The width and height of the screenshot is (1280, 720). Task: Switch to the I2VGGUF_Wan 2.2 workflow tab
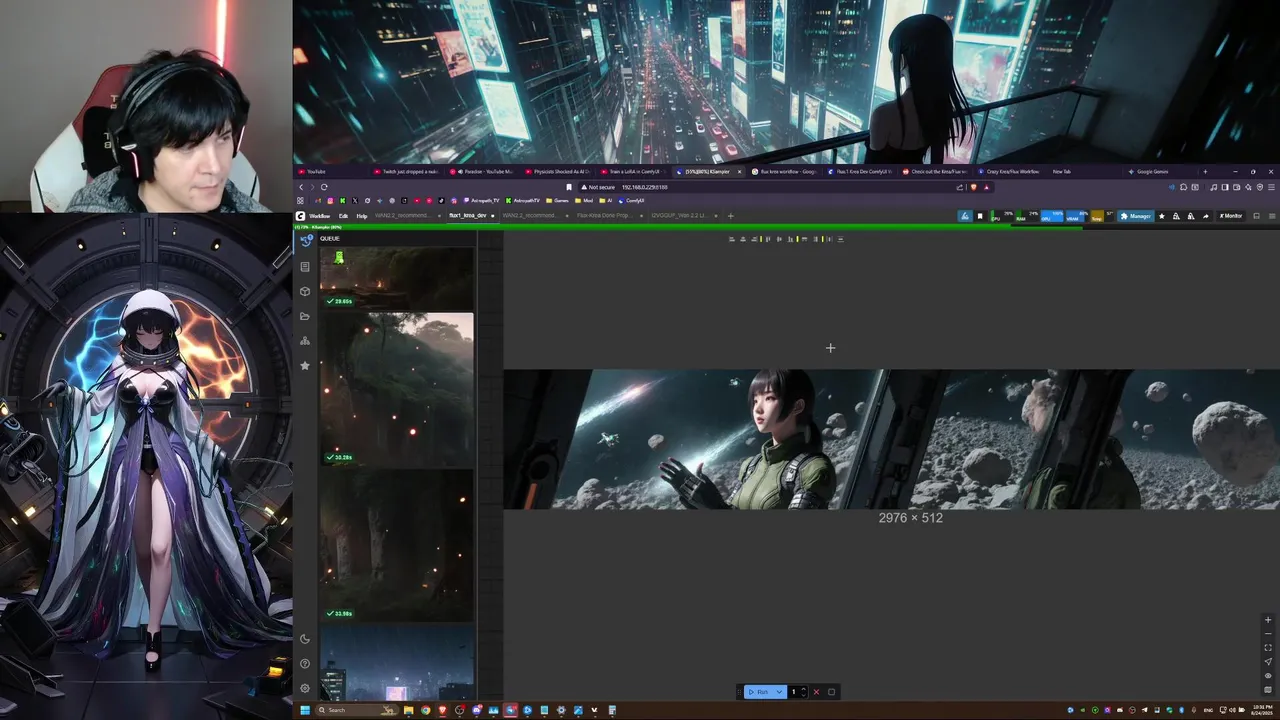tap(680, 215)
